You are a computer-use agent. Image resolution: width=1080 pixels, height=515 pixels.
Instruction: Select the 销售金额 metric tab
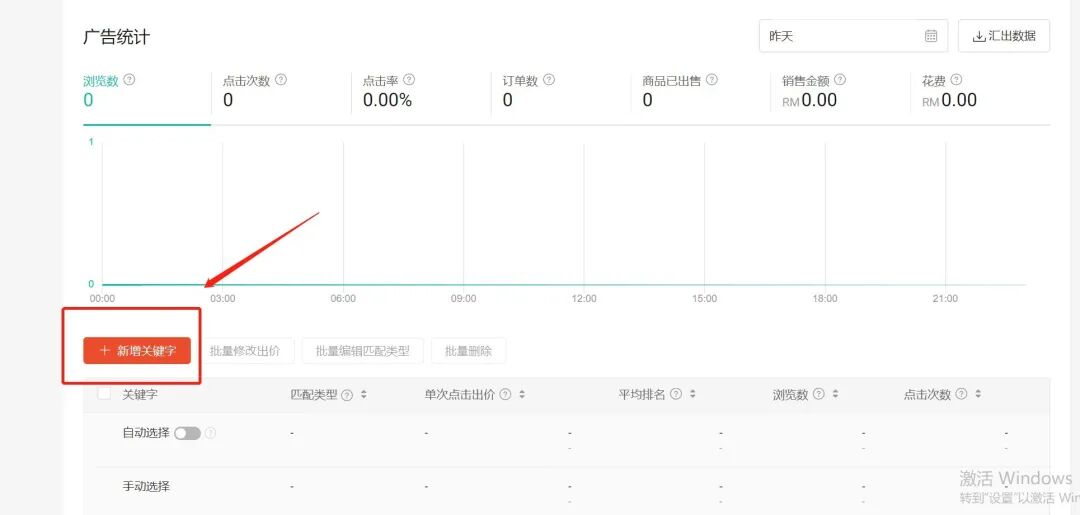[841, 91]
